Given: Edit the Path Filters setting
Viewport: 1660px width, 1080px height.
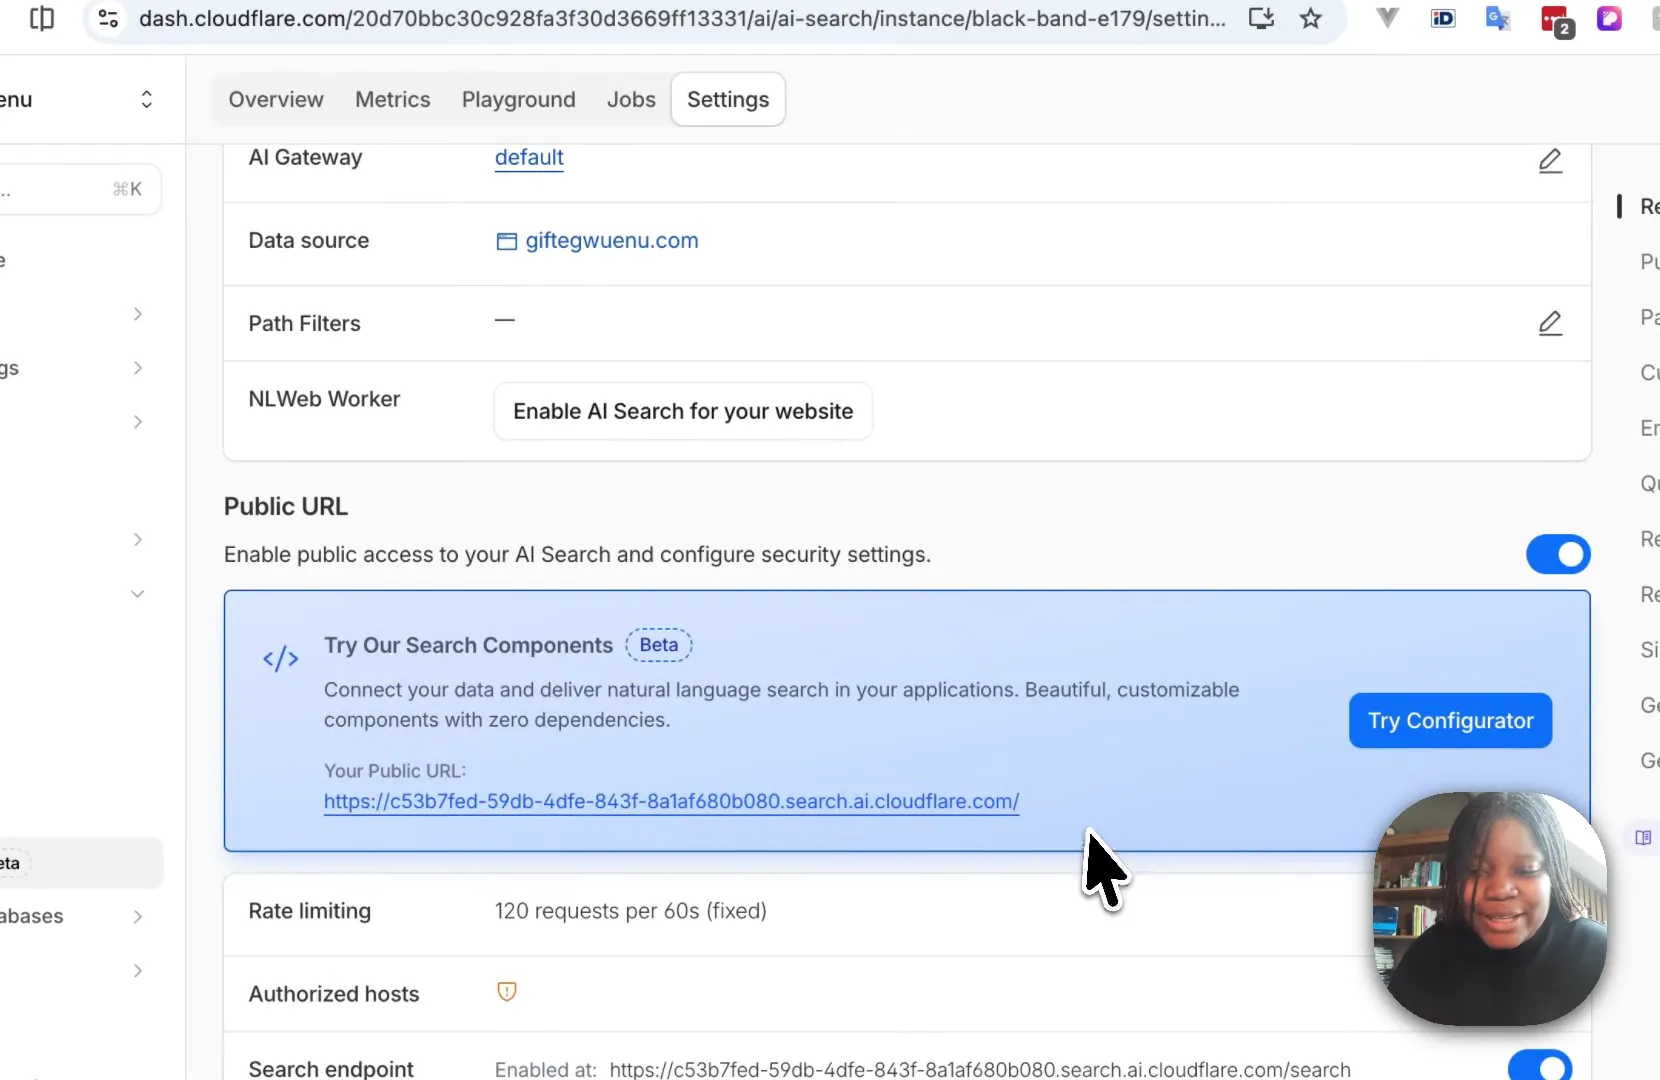Looking at the screenshot, I should click(x=1550, y=323).
